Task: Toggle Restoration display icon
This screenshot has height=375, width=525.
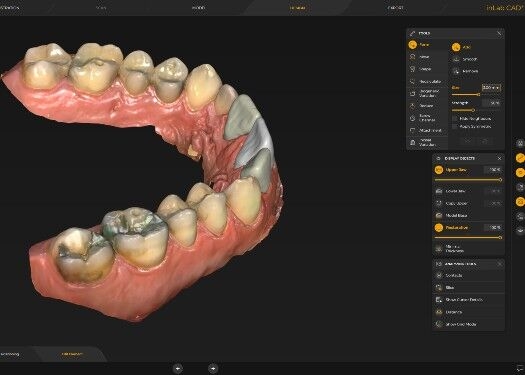Action: [x=439, y=228]
